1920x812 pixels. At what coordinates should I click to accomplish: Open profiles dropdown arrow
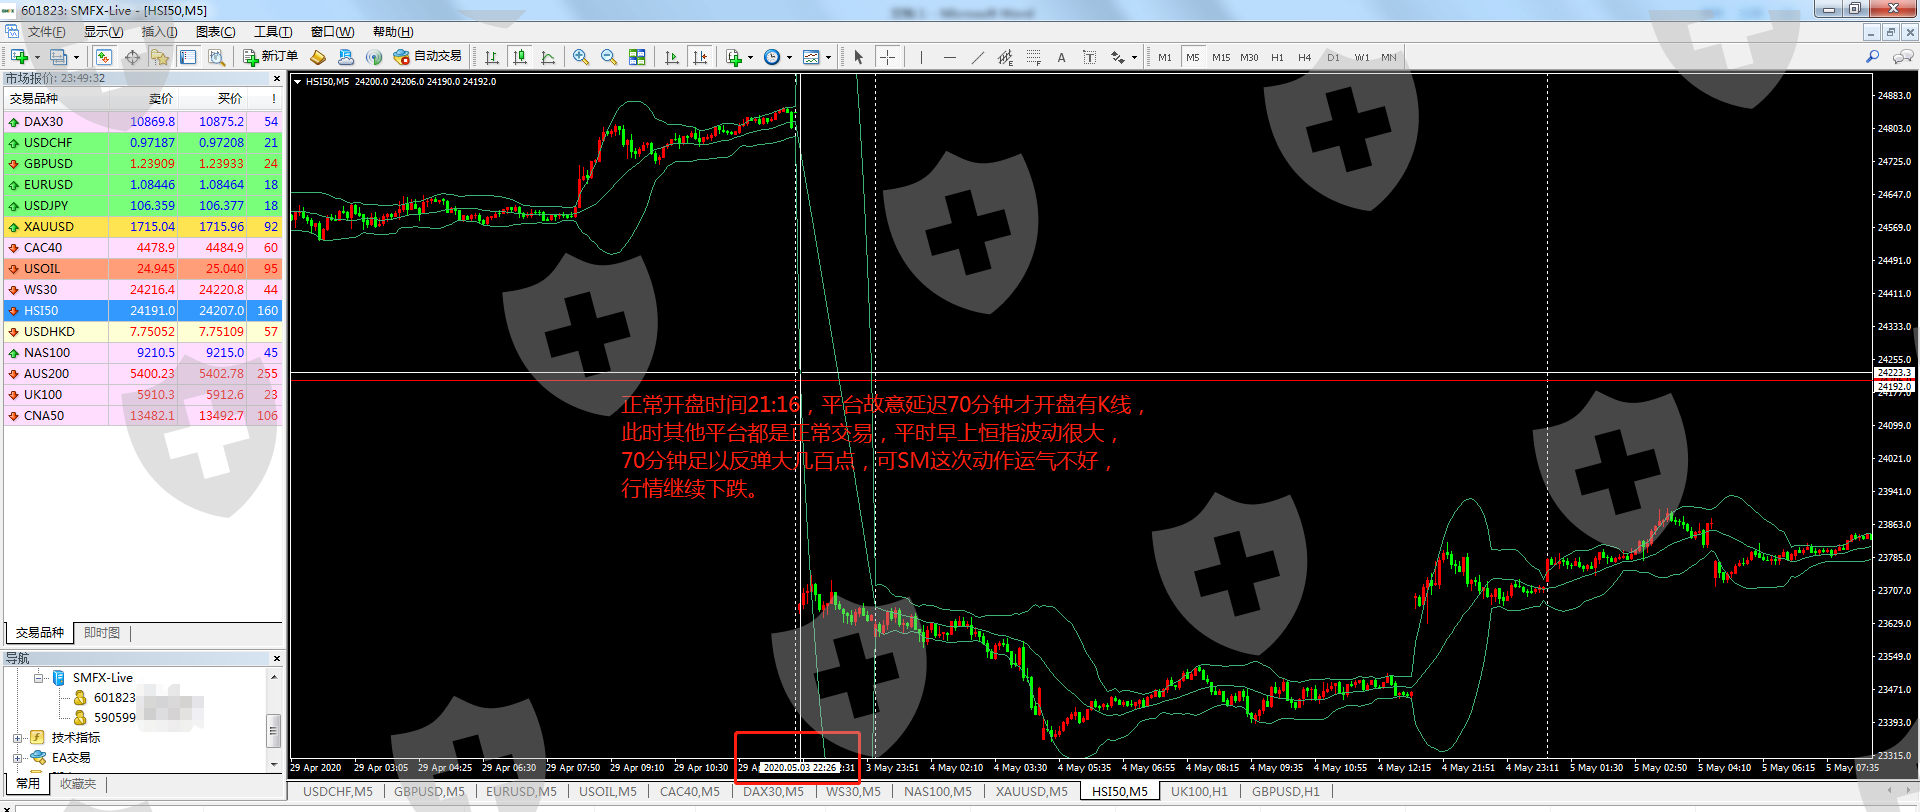click(76, 58)
